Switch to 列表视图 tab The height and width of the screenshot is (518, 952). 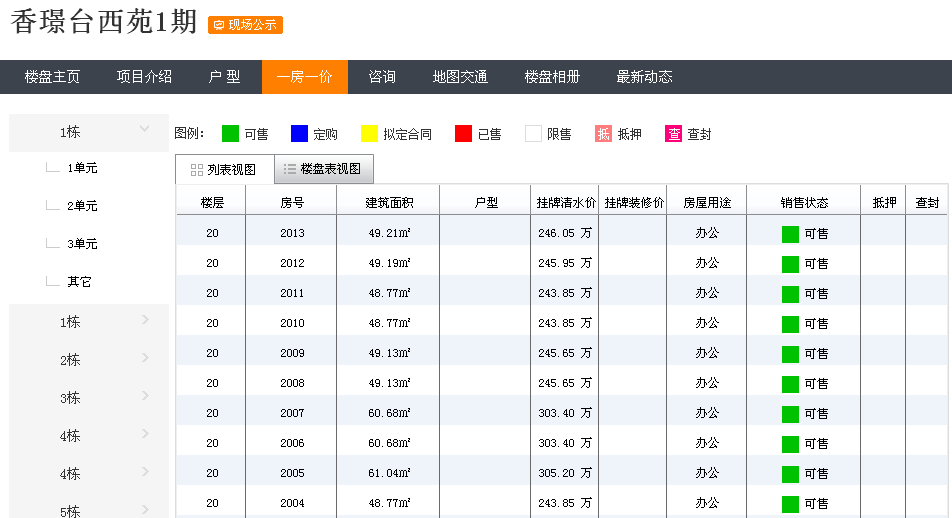(225, 169)
